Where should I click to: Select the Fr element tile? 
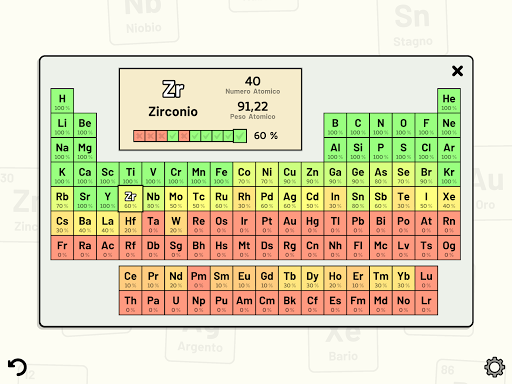point(62,248)
